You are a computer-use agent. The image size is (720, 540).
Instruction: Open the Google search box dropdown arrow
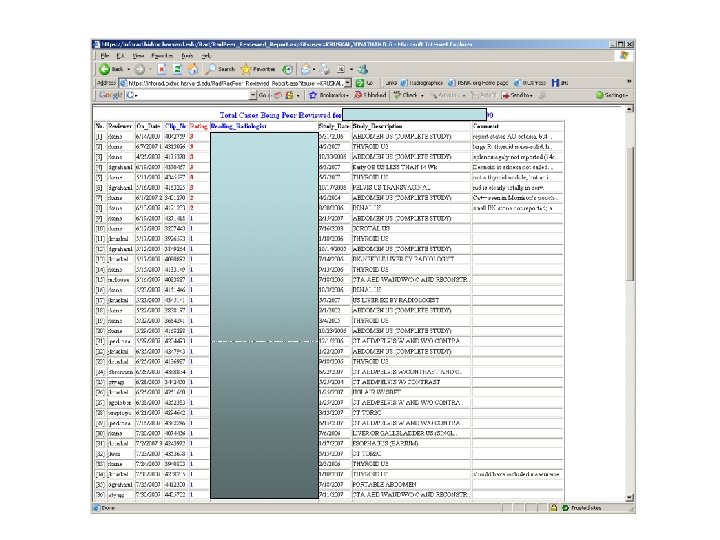click(253, 95)
